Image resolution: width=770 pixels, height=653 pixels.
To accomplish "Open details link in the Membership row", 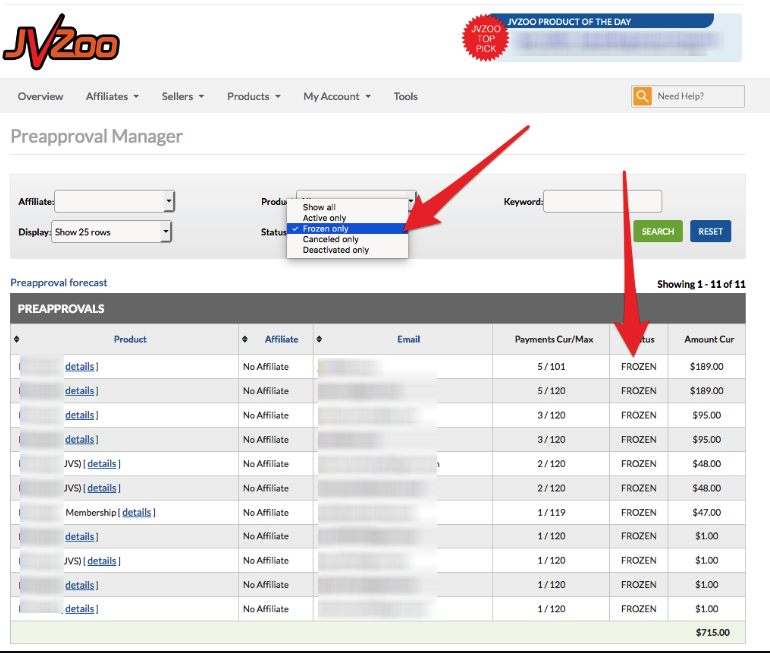I will pos(137,513).
